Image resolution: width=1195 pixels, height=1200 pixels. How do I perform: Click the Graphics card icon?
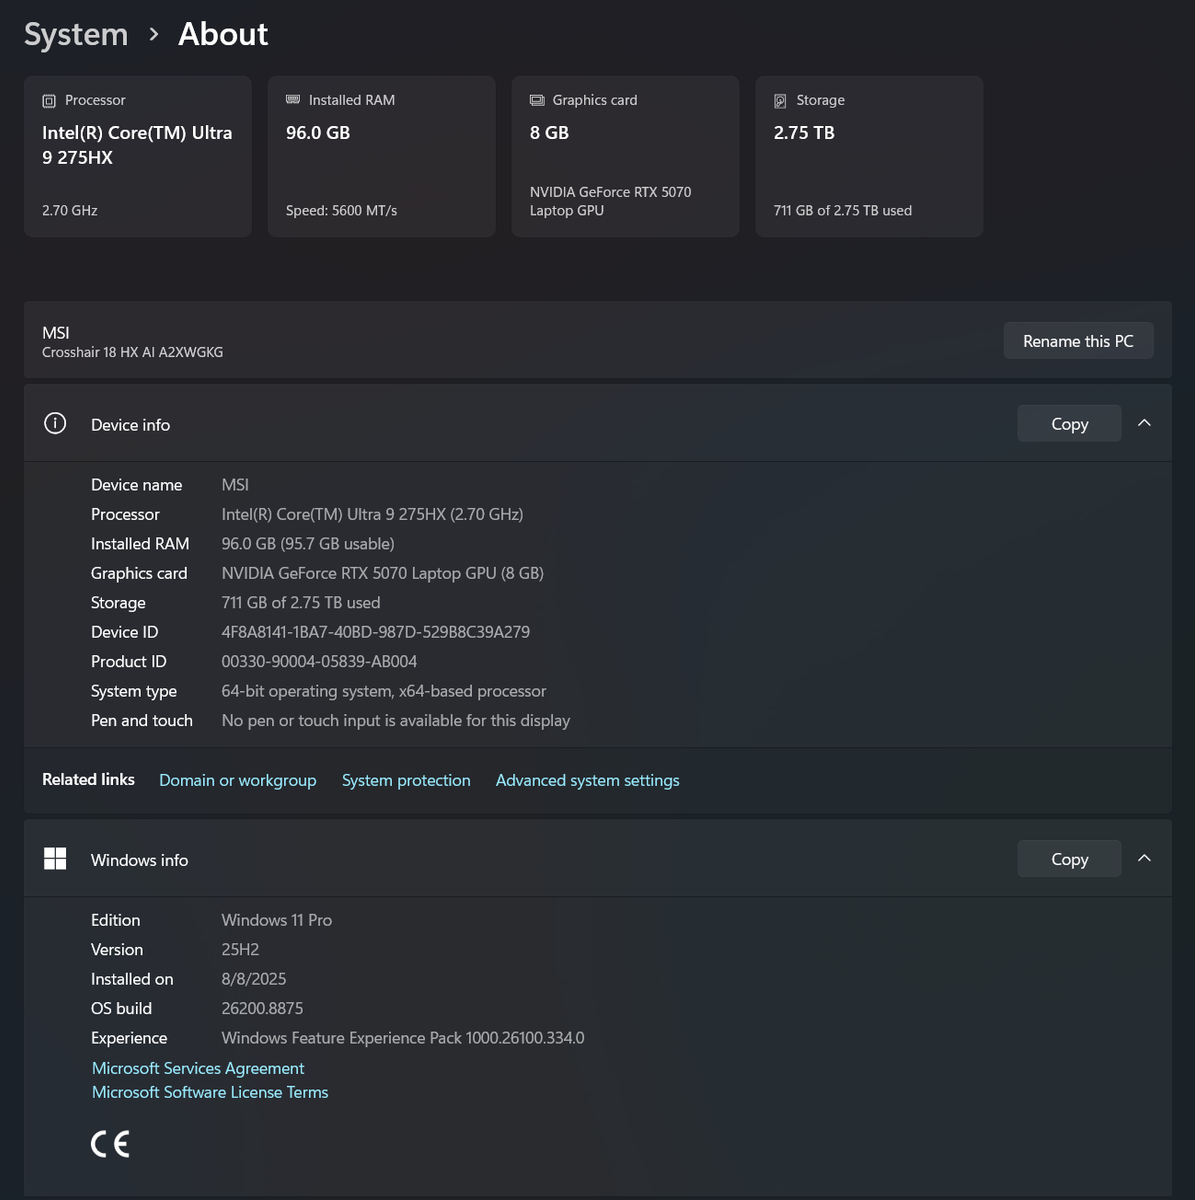click(x=537, y=100)
